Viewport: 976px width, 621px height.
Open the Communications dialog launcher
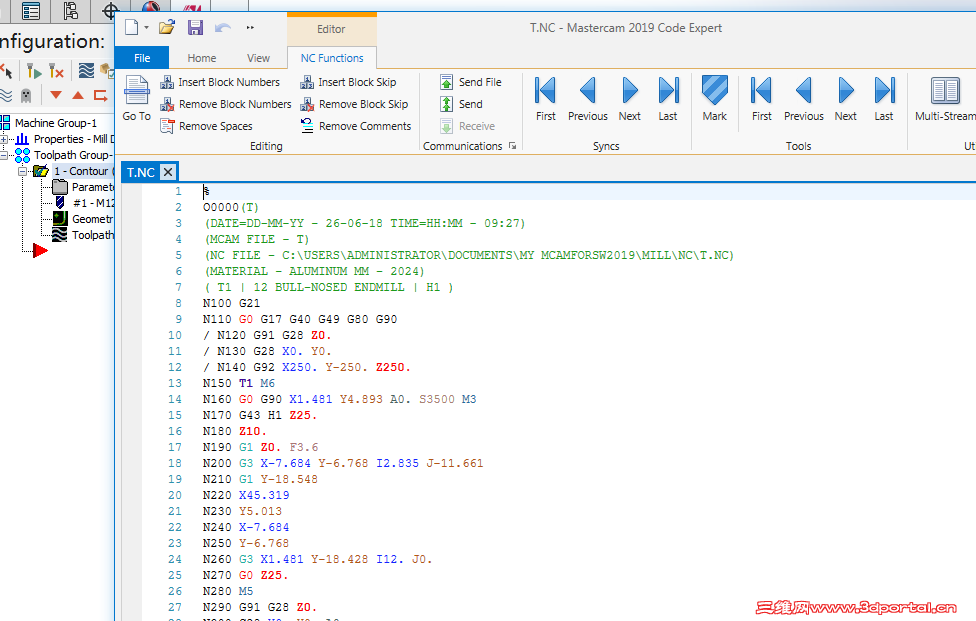coord(512,146)
